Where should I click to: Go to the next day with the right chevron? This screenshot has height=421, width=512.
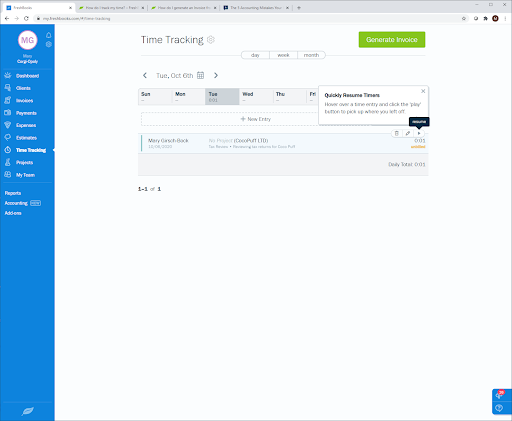(216, 75)
